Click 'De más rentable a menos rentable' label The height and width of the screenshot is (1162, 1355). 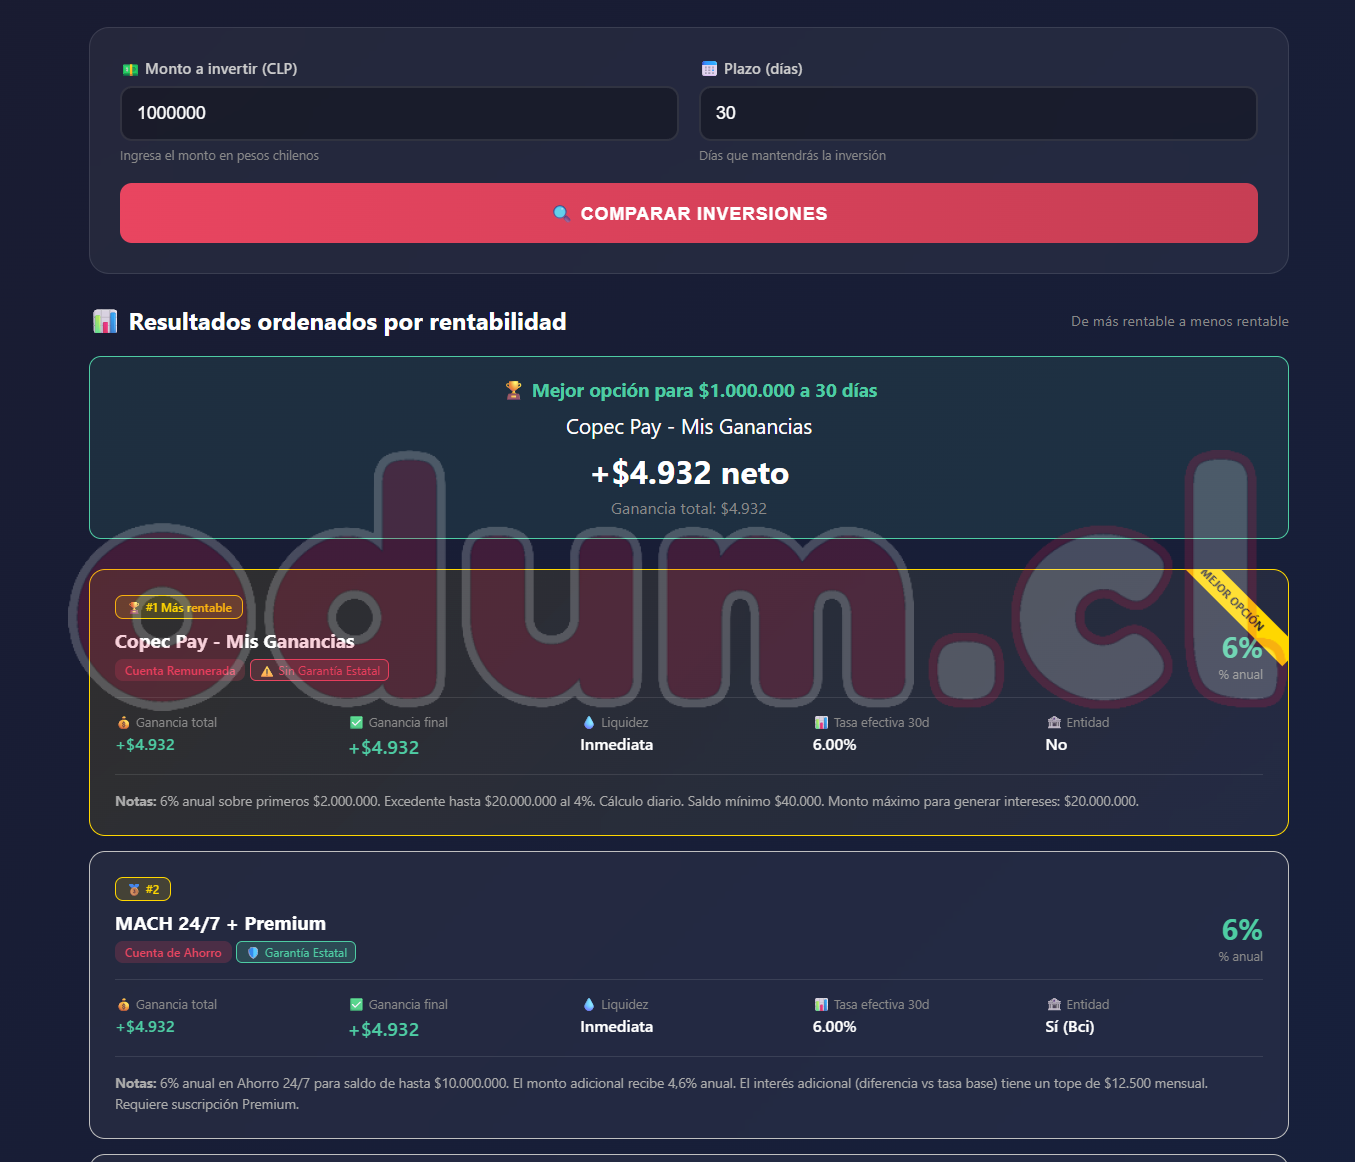click(1180, 322)
